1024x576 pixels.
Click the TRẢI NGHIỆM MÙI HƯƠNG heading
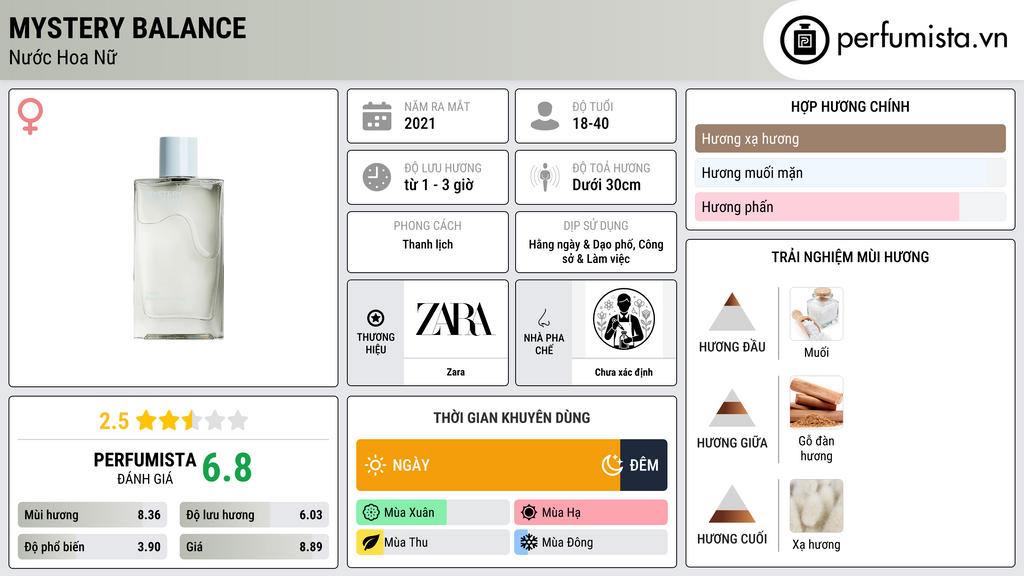pos(850,257)
